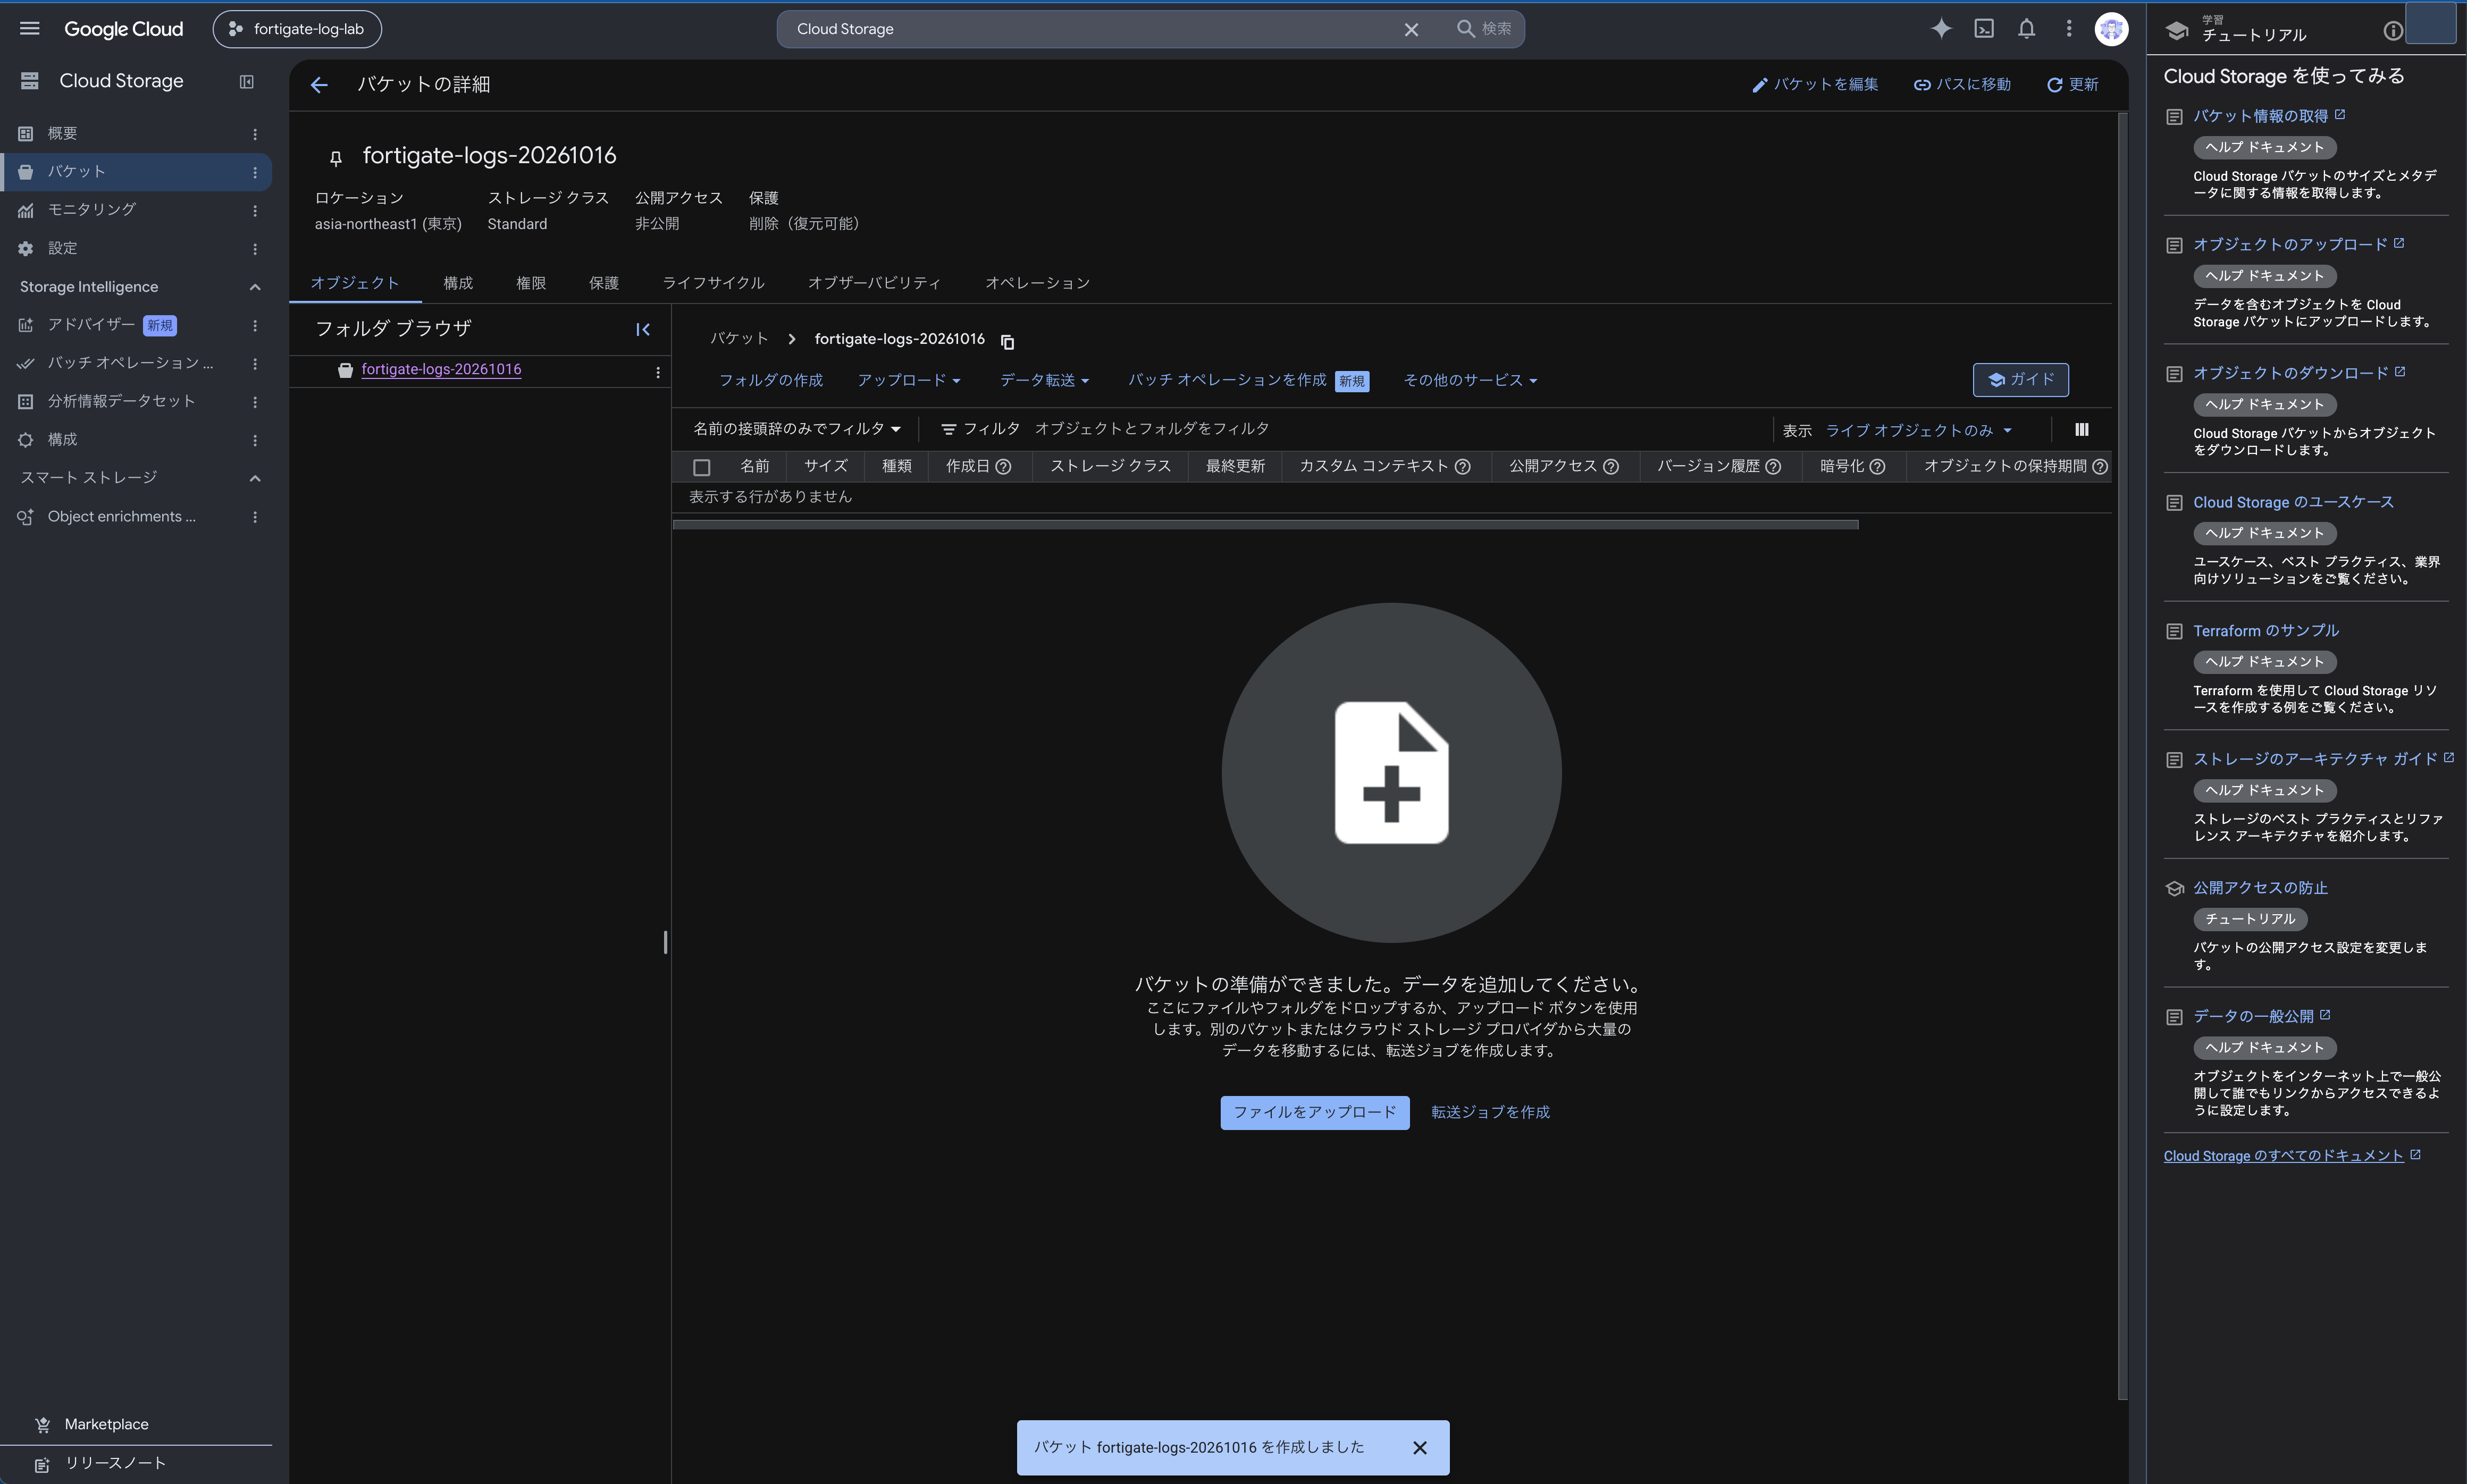Viewport: 2467px width, 1484px height.
Task: Click the object filter input field
Action: click(x=1400, y=429)
